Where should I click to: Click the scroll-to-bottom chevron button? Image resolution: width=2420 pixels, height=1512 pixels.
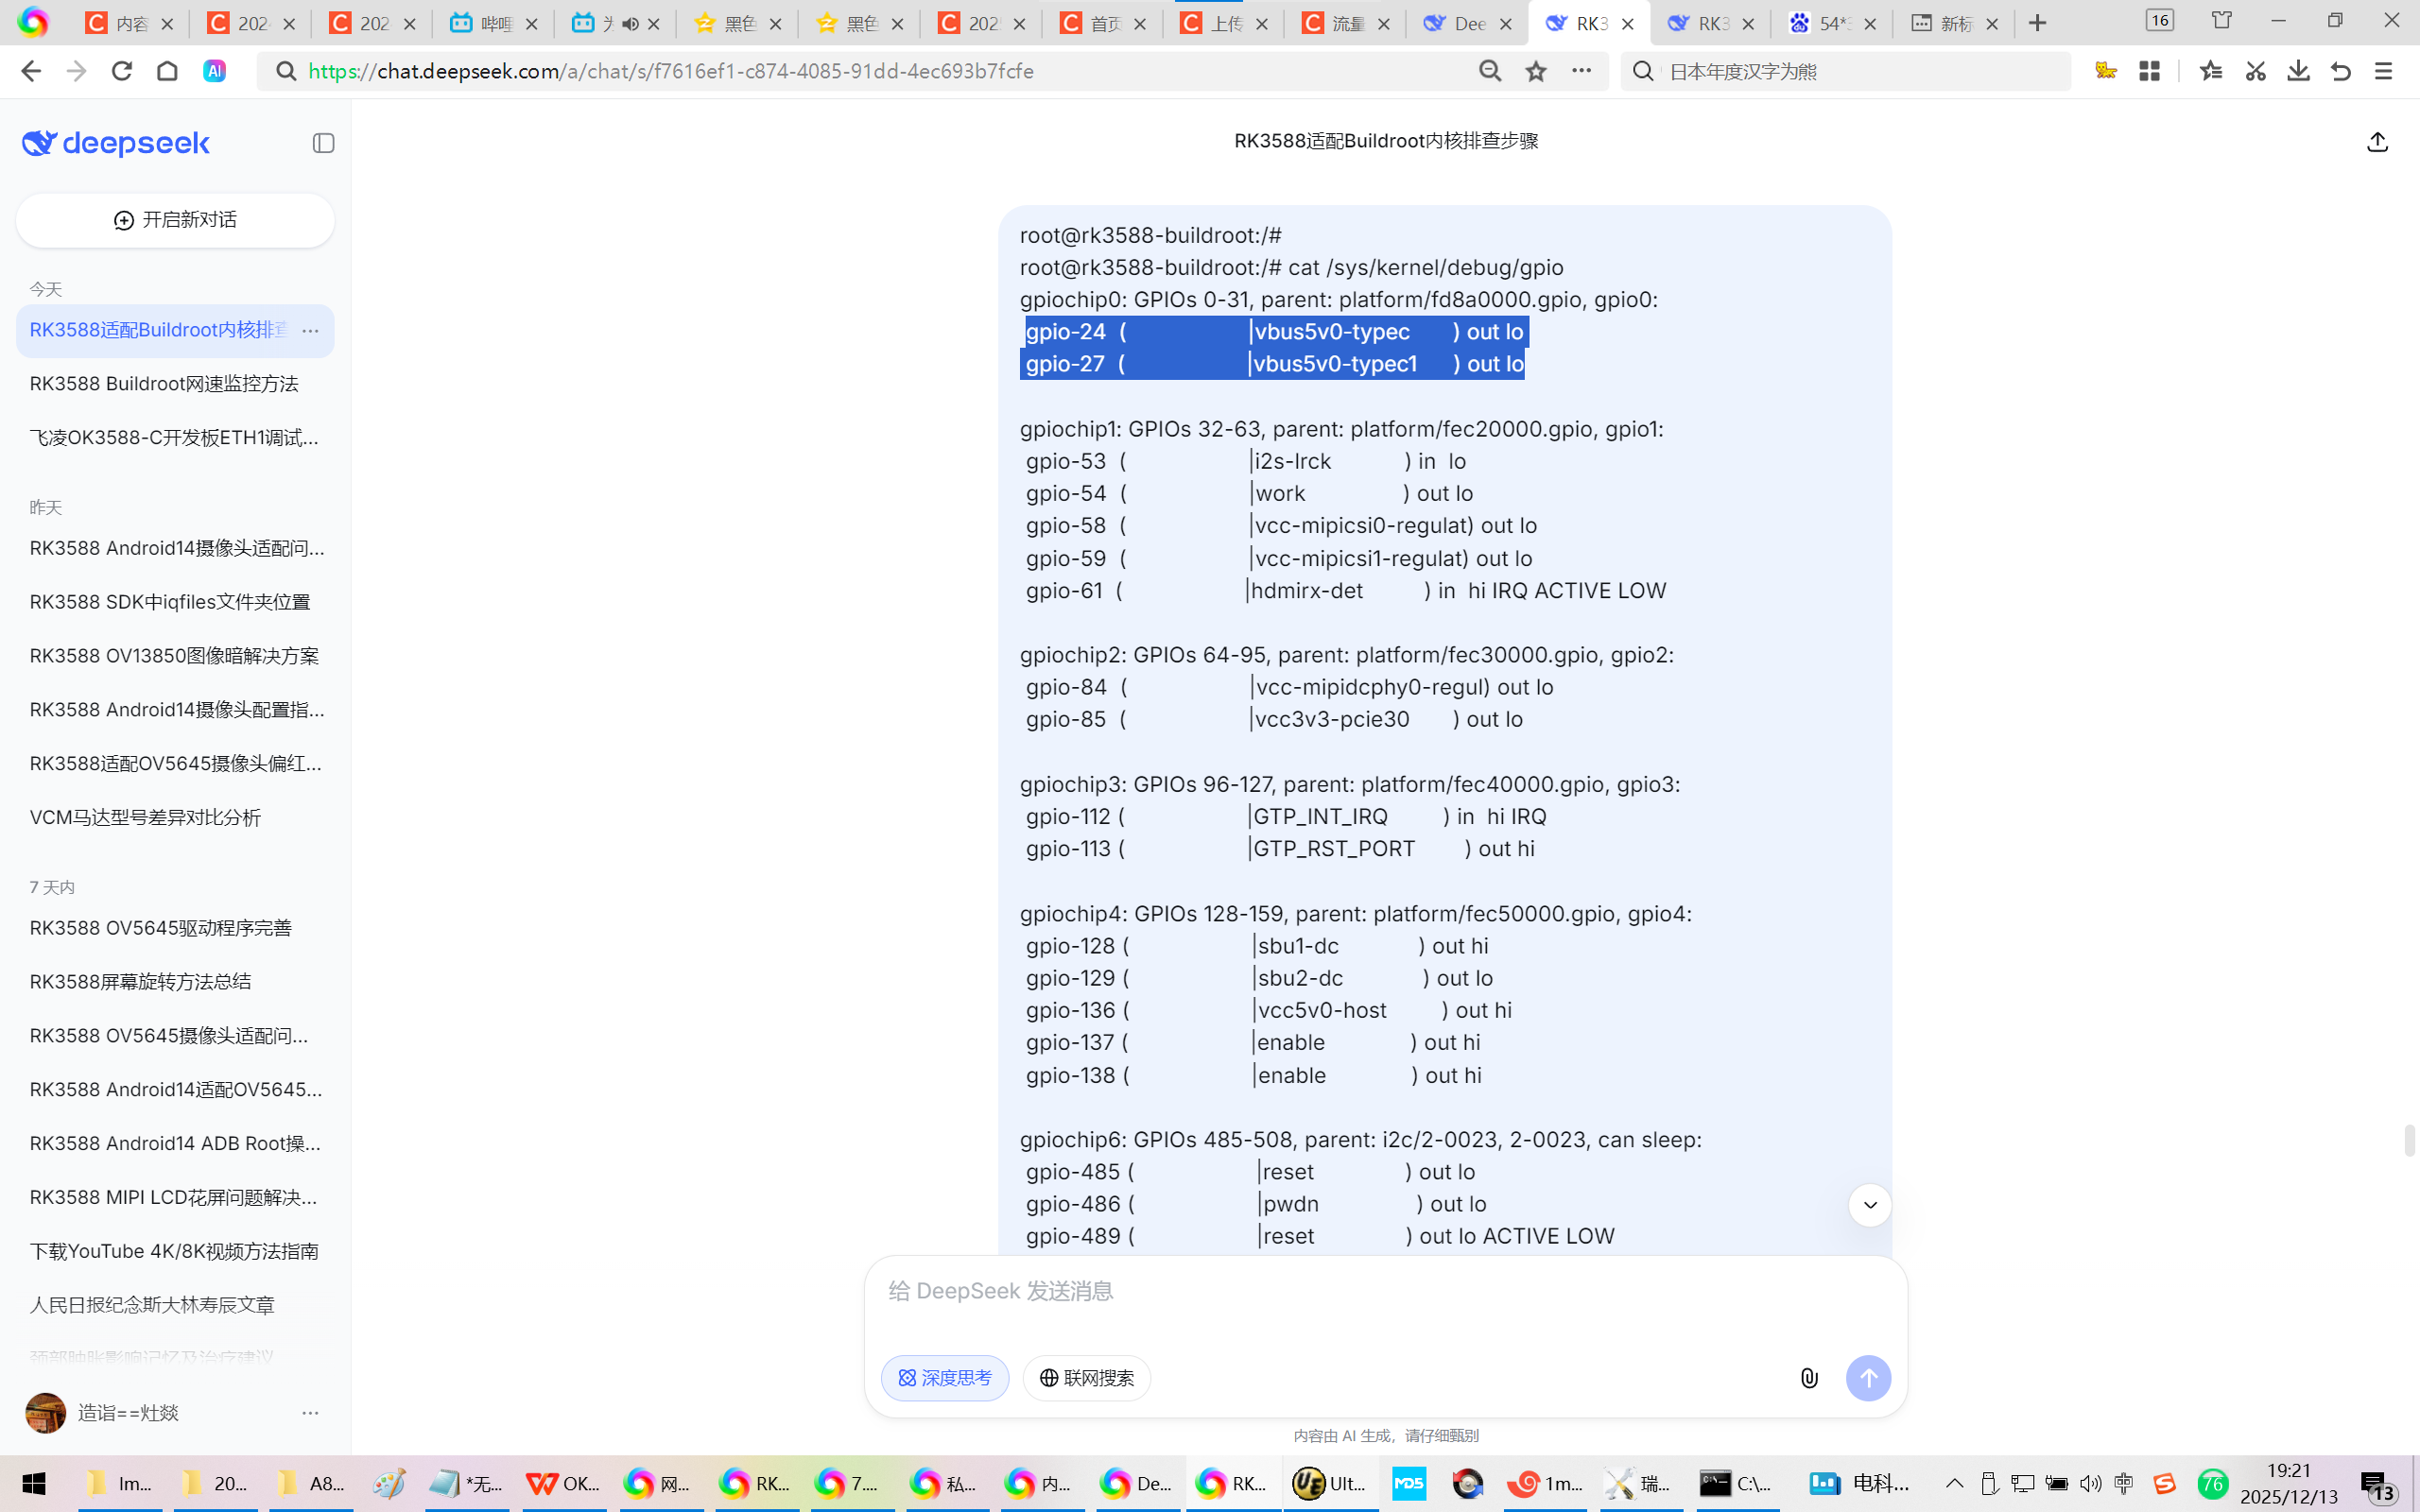coord(1869,1205)
